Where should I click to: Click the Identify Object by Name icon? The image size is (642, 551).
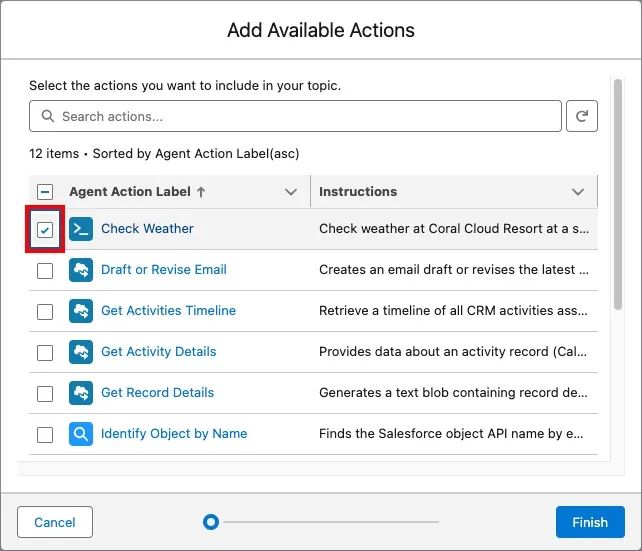pyautogui.click(x=81, y=434)
